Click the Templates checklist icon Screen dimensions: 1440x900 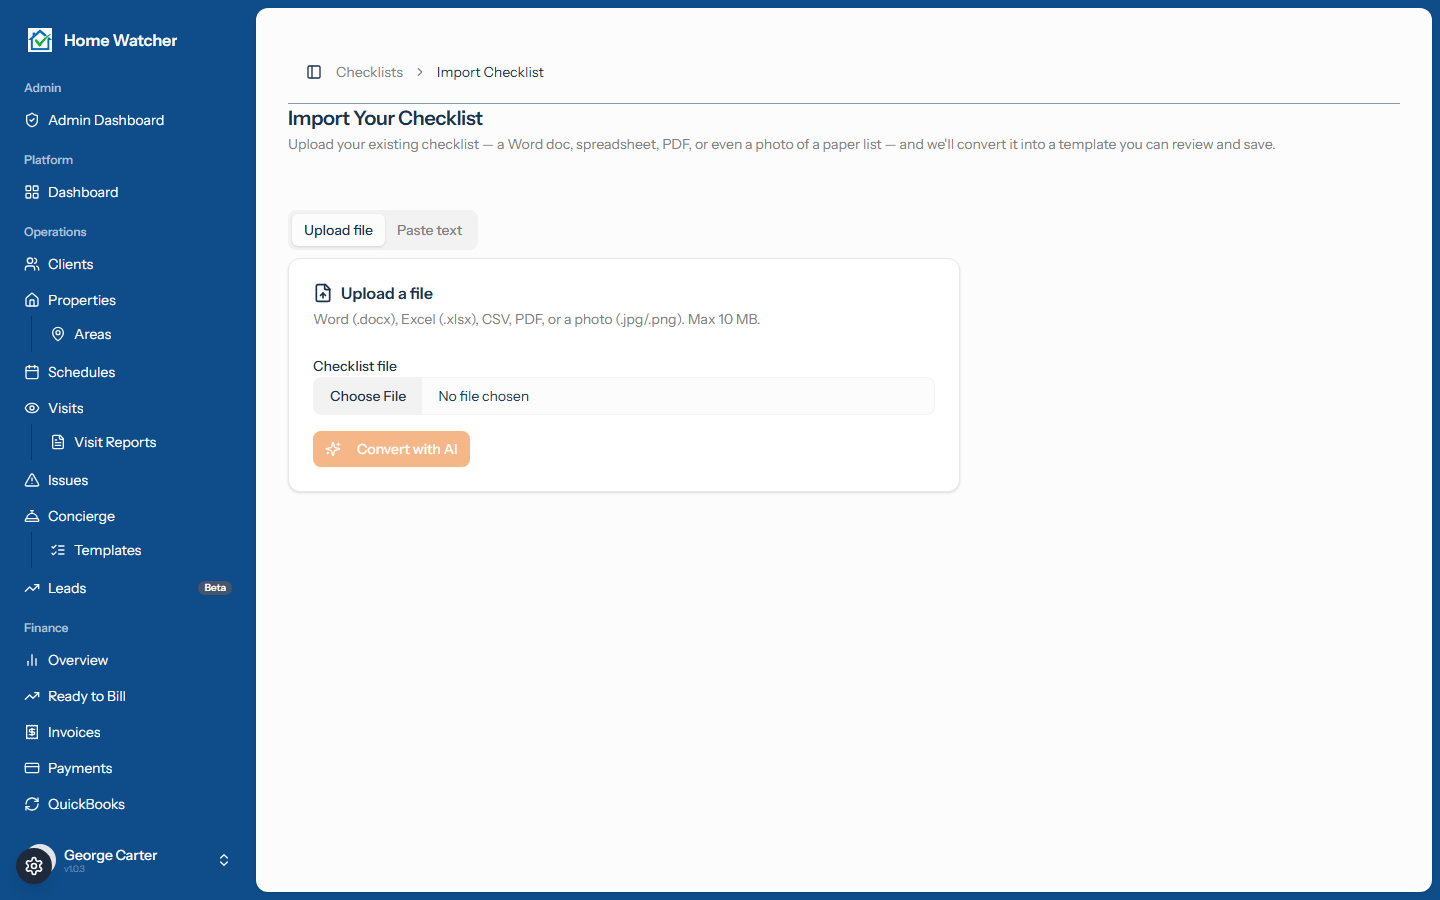pos(58,550)
